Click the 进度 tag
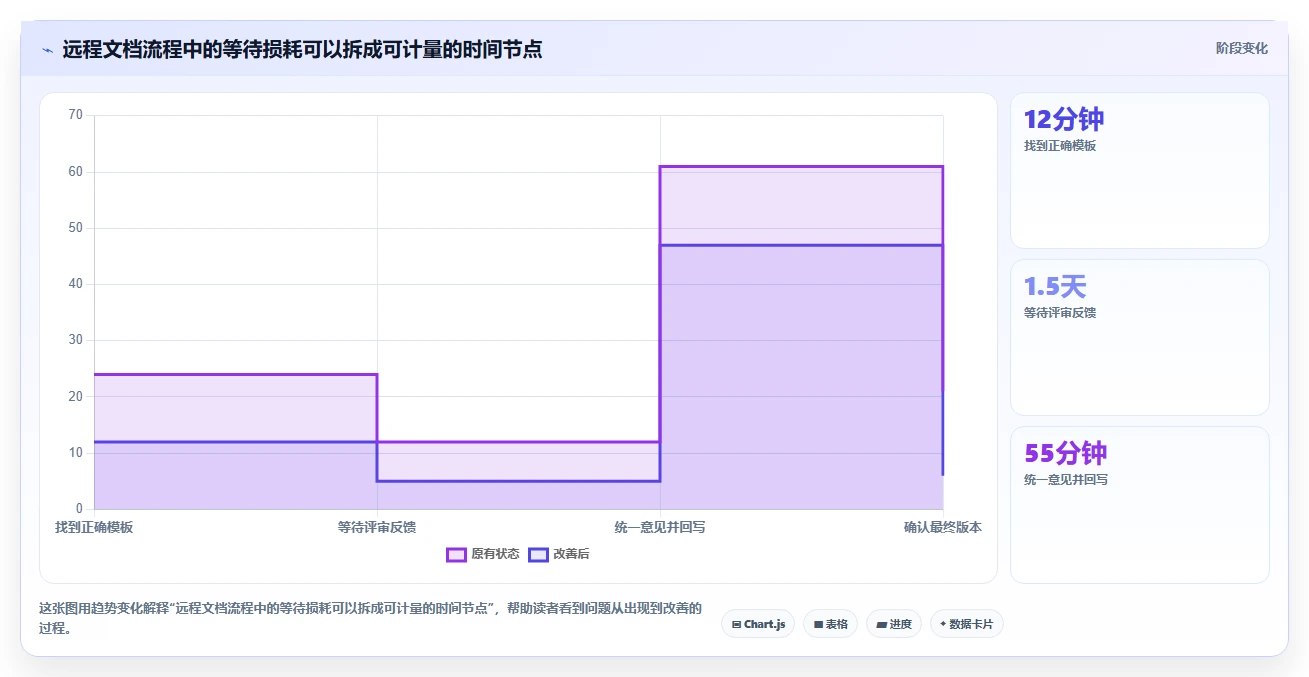This screenshot has height=677, width=1309. pyautogui.click(x=893, y=624)
